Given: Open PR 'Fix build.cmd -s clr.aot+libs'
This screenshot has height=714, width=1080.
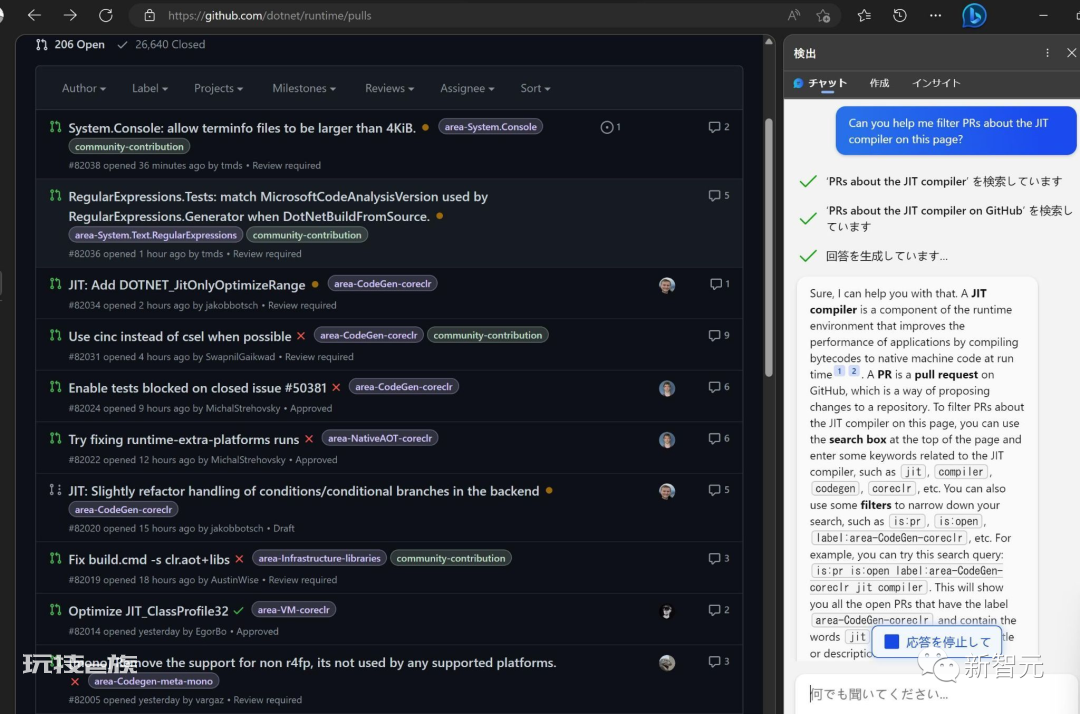Looking at the screenshot, I should point(149,560).
